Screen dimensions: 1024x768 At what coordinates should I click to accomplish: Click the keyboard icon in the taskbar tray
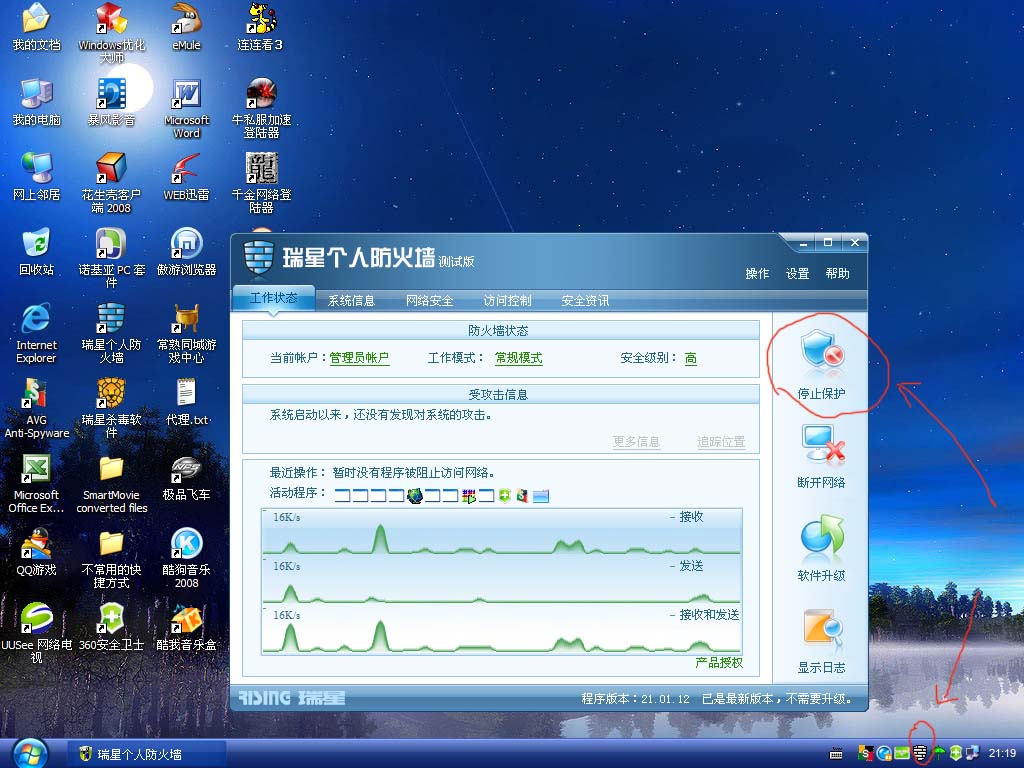(835, 754)
